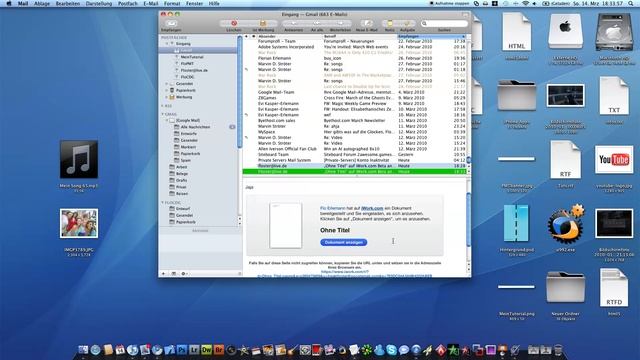Click the plus button below mailbox list
640x360 pixels.
(163, 273)
